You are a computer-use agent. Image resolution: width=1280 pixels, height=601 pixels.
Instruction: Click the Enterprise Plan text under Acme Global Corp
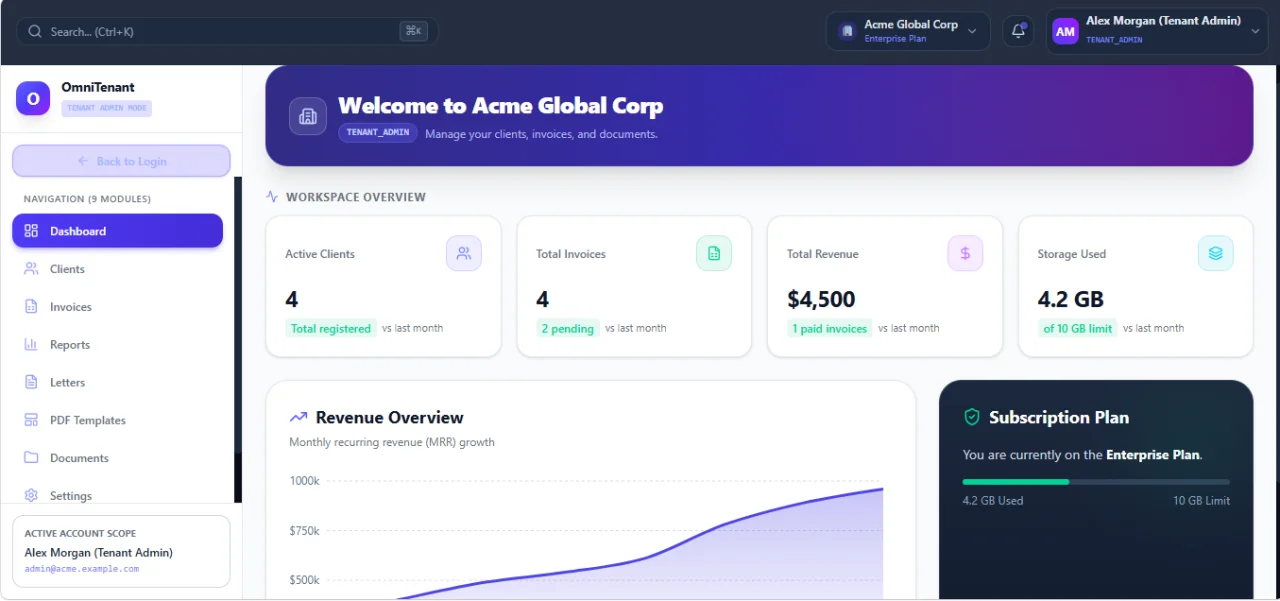click(x=896, y=39)
